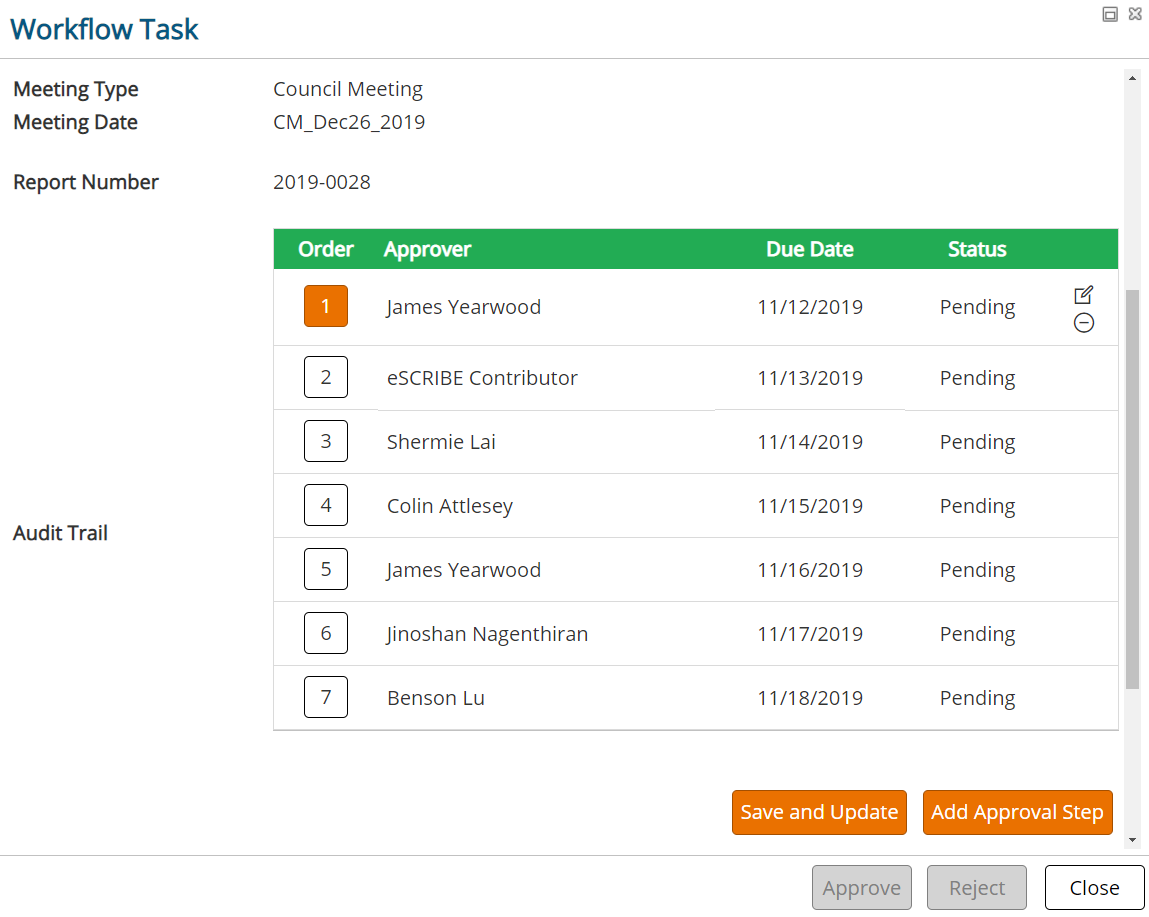
Task: Remove approval step 1 with the minus icon
Action: (x=1084, y=323)
